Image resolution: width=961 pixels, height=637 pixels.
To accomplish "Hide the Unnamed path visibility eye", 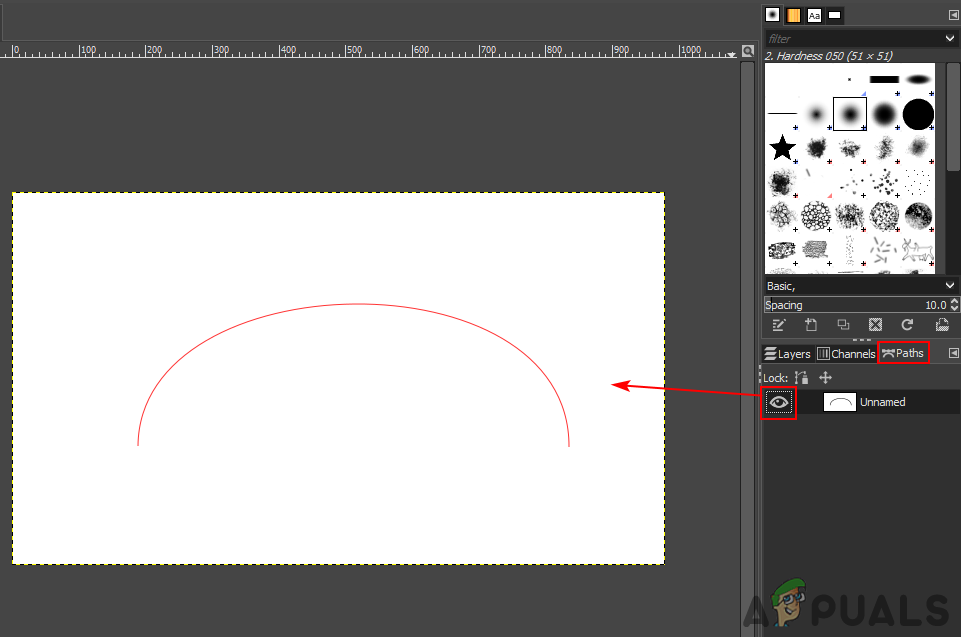I will pos(779,402).
